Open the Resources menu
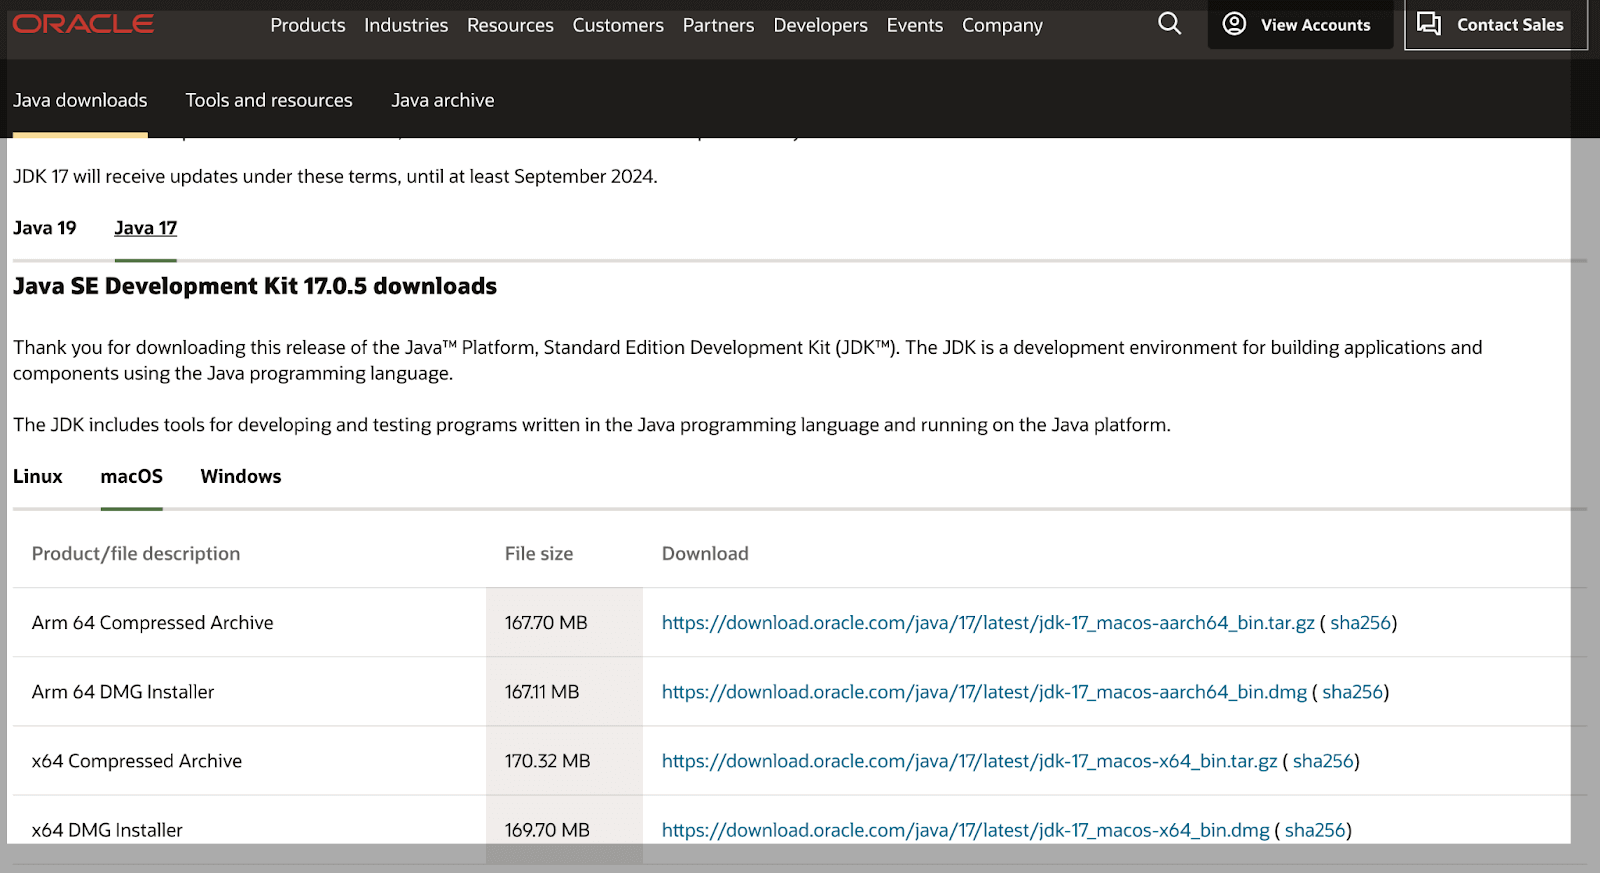 510,25
